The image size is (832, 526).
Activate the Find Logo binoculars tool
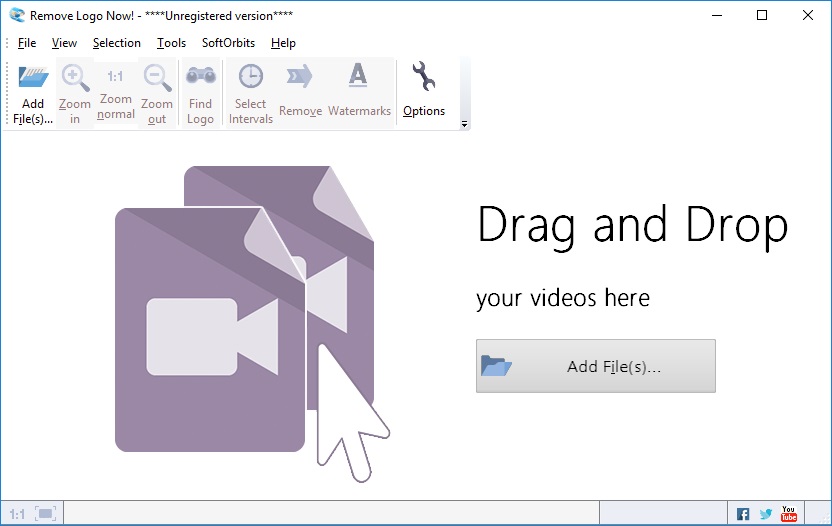pos(200,93)
